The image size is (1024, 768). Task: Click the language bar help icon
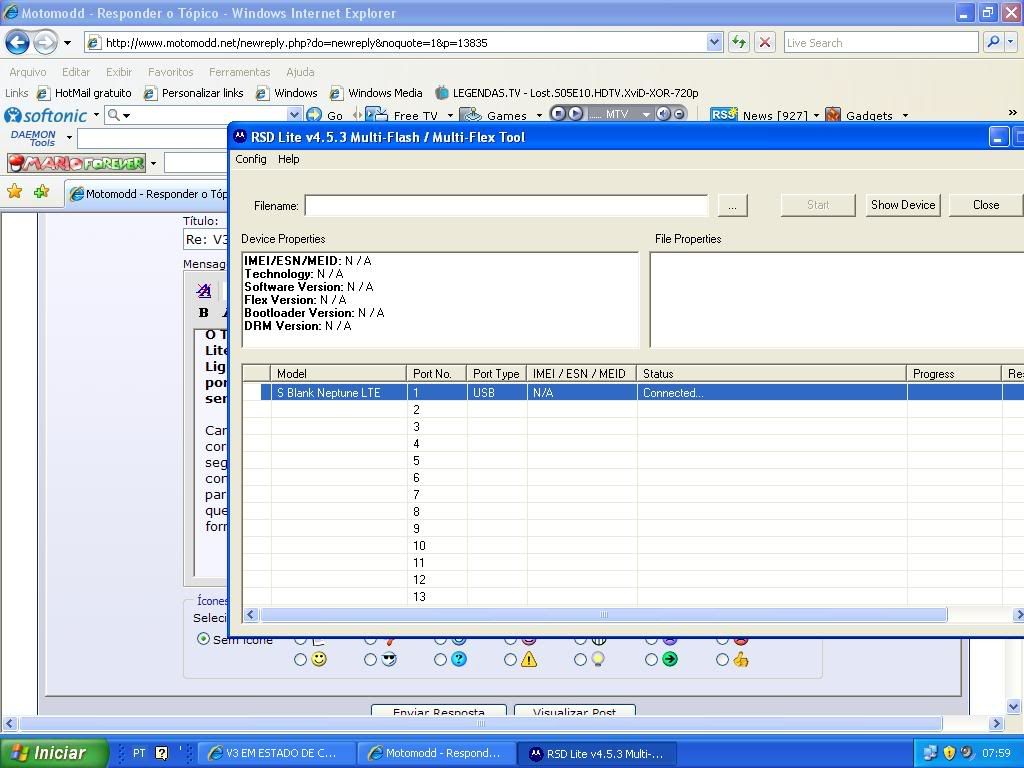click(x=161, y=753)
